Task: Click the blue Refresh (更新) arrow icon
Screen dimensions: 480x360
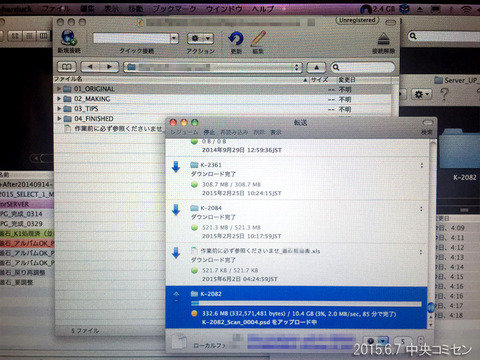Action: click(236, 39)
